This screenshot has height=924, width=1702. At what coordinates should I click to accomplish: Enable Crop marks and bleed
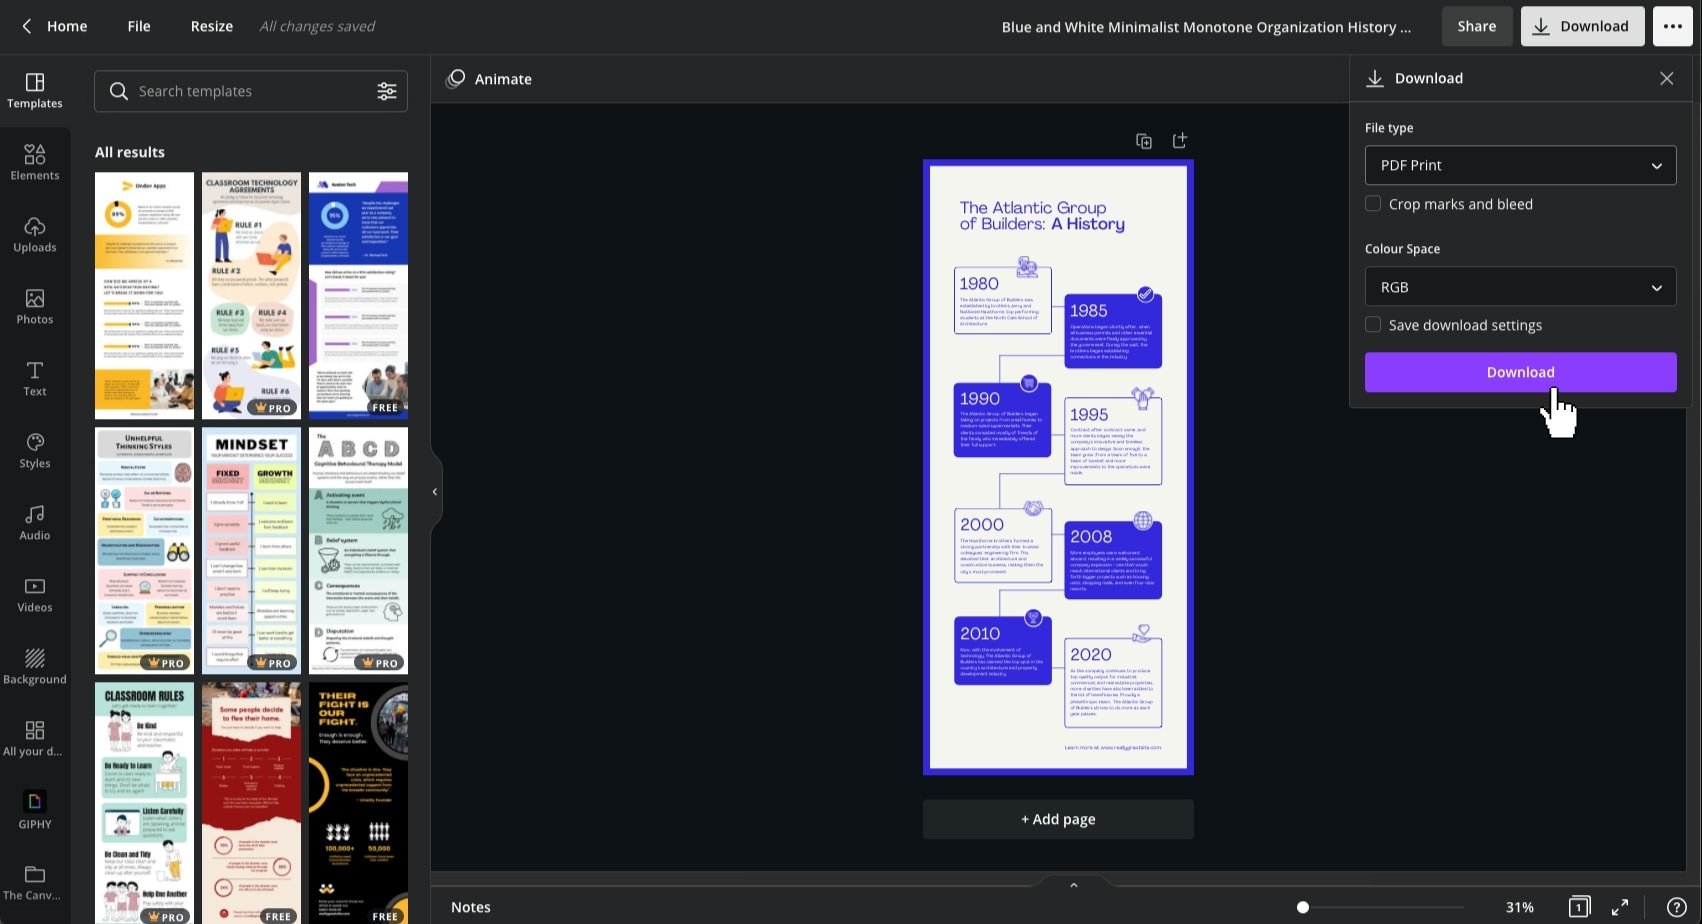[x=1373, y=203]
